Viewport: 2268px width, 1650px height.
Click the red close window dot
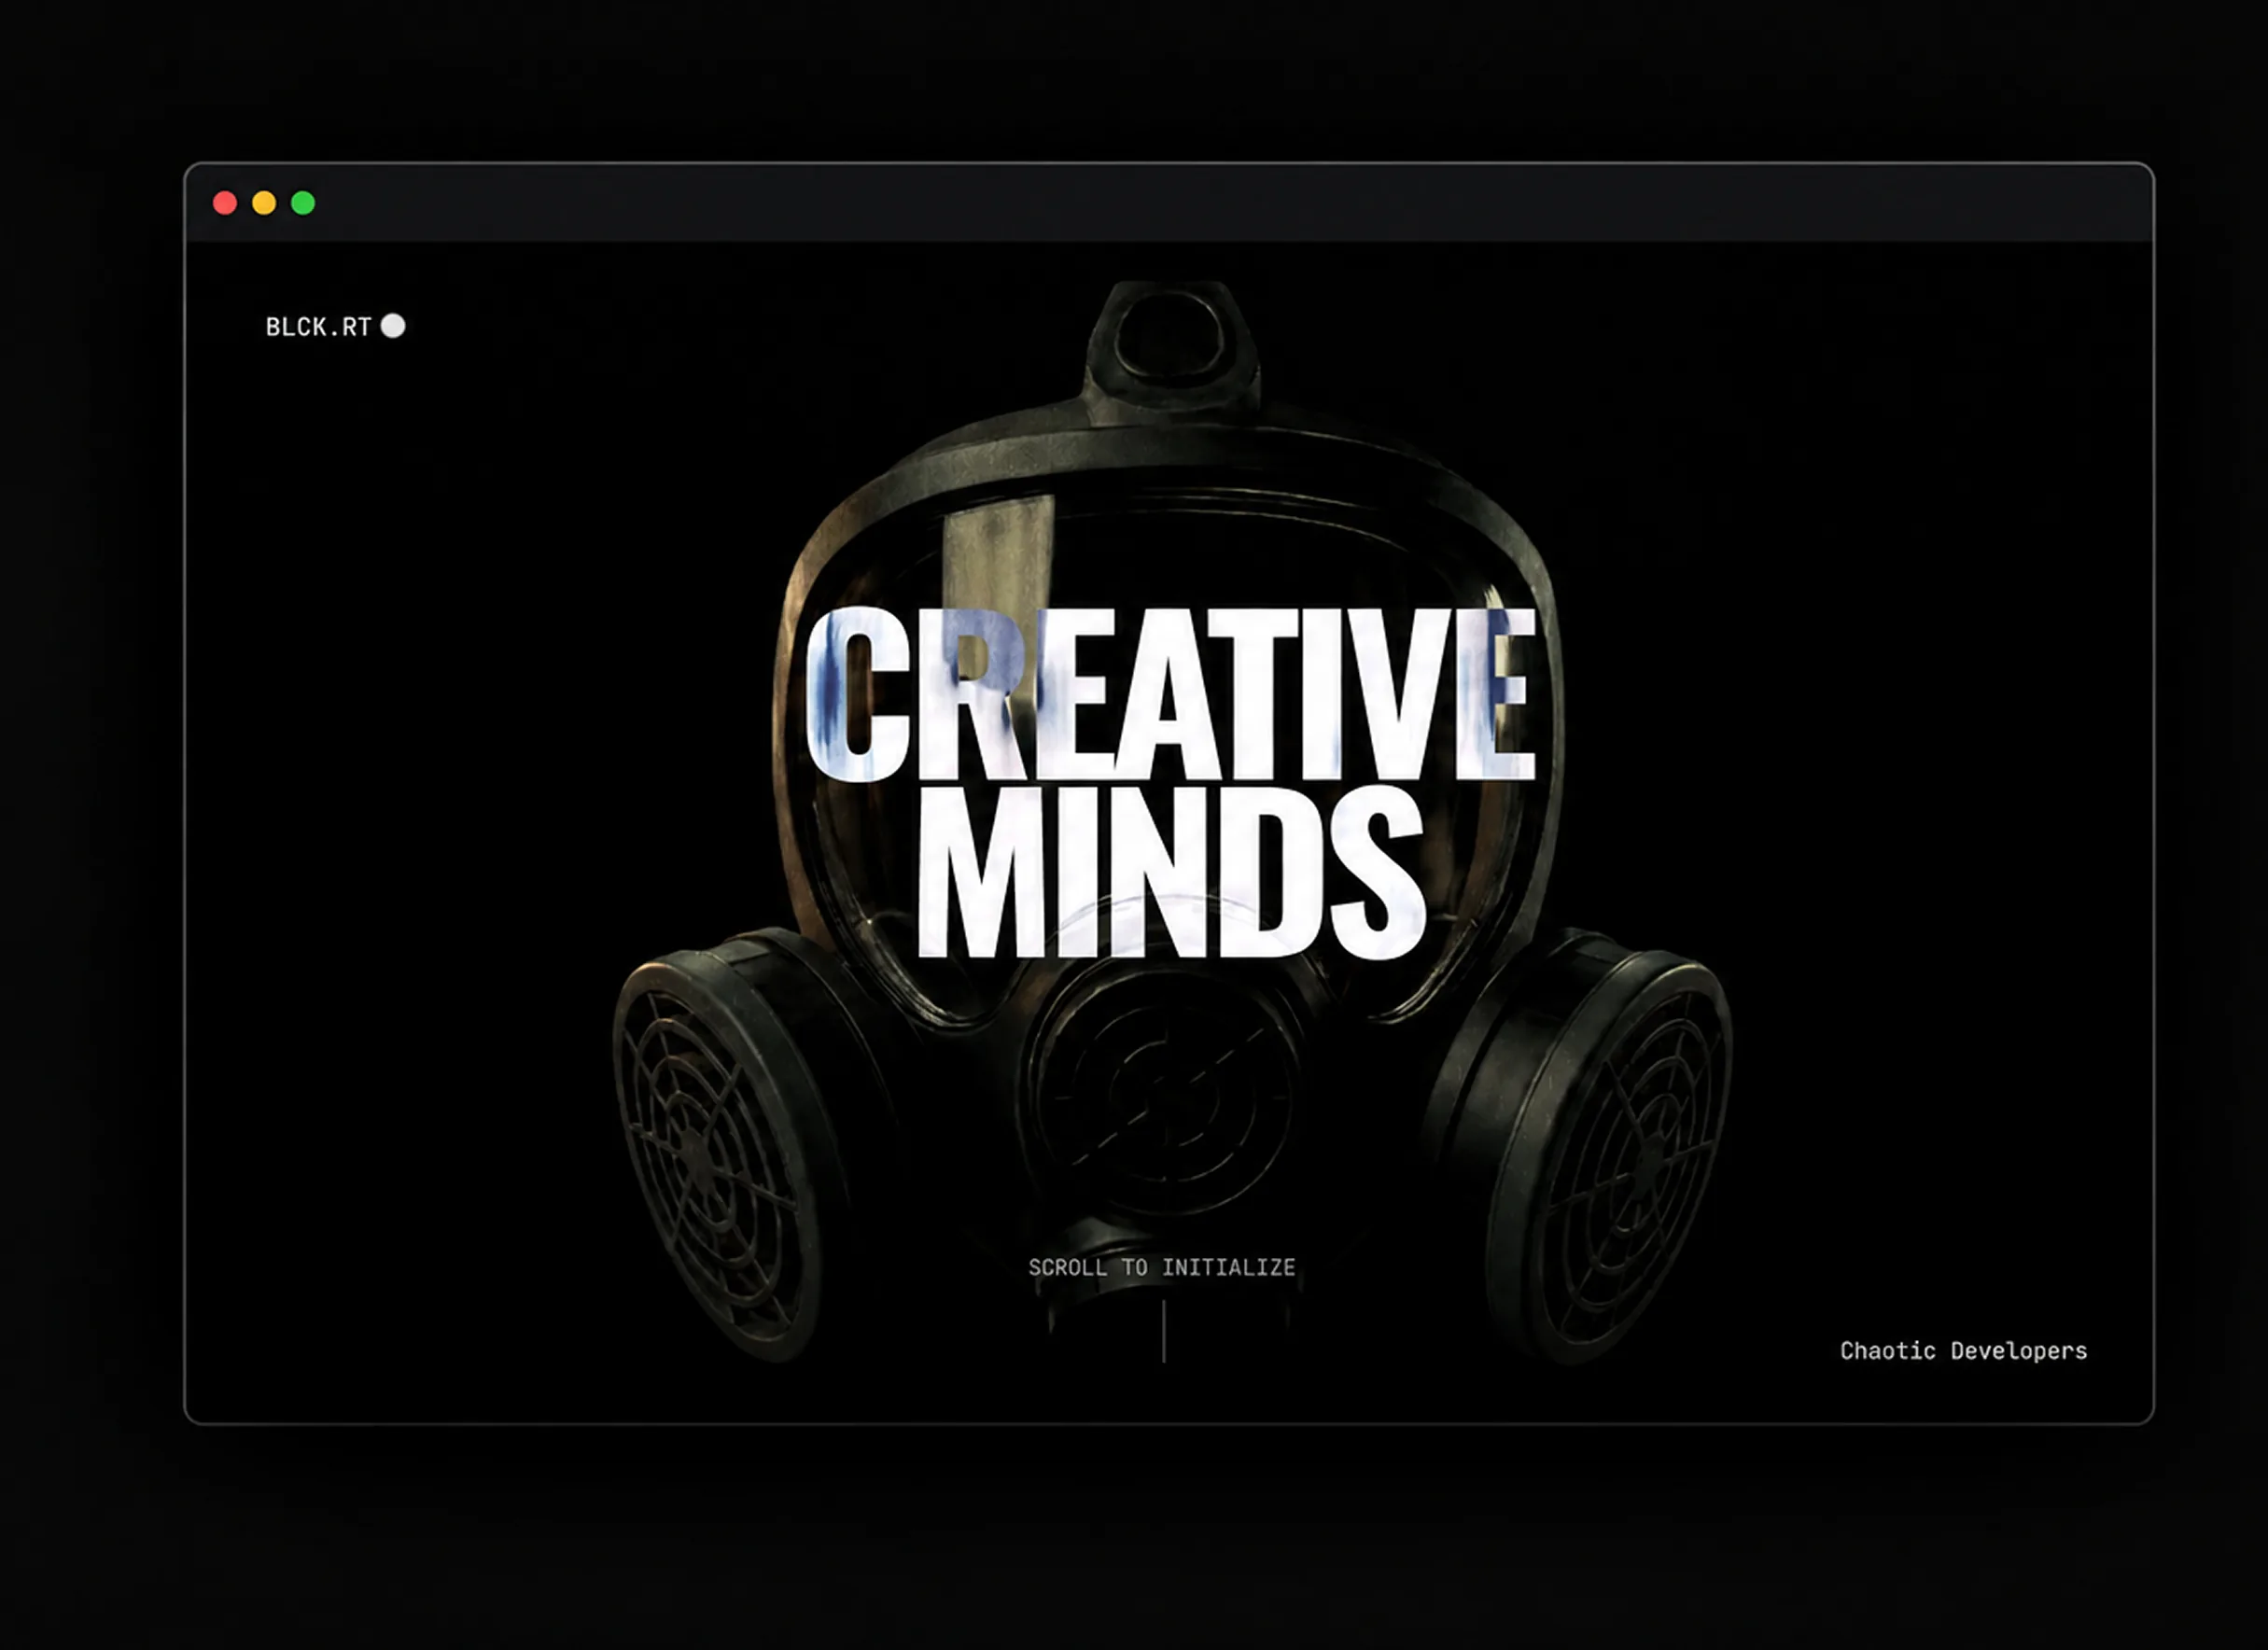(x=225, y=203)
